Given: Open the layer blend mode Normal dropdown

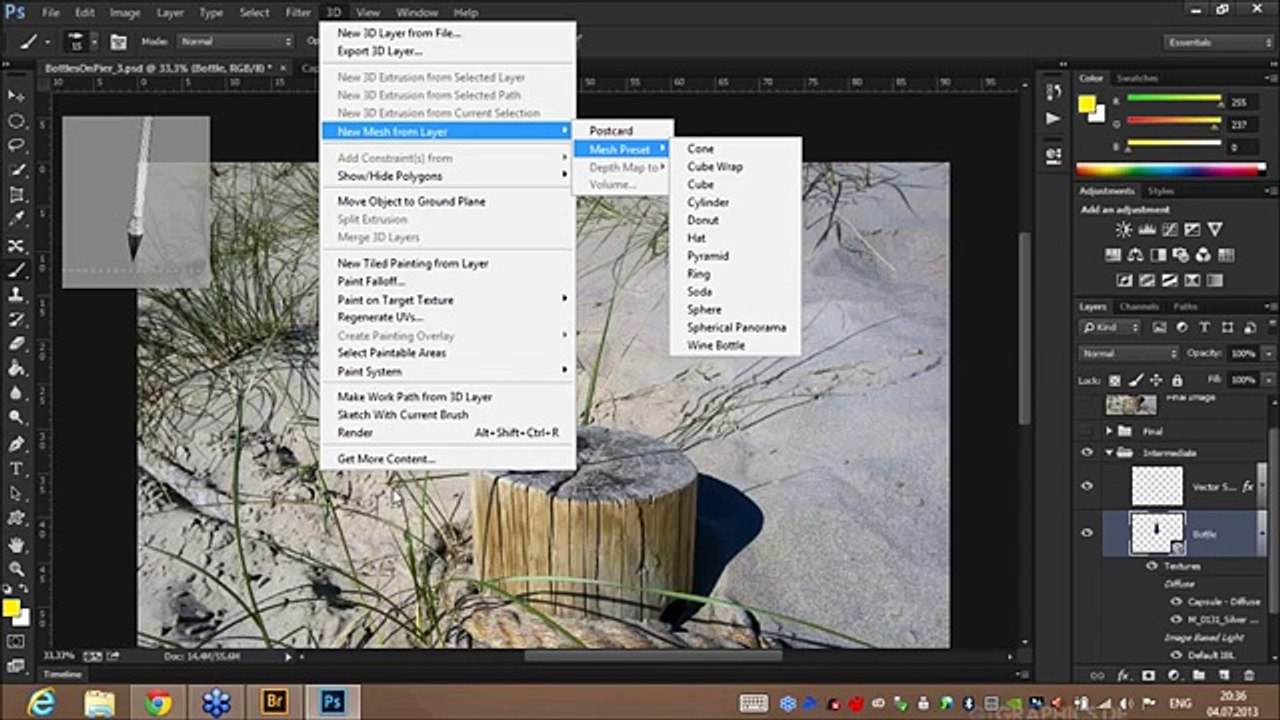Looking at the screenshot, I should [x=1129, y=354].
